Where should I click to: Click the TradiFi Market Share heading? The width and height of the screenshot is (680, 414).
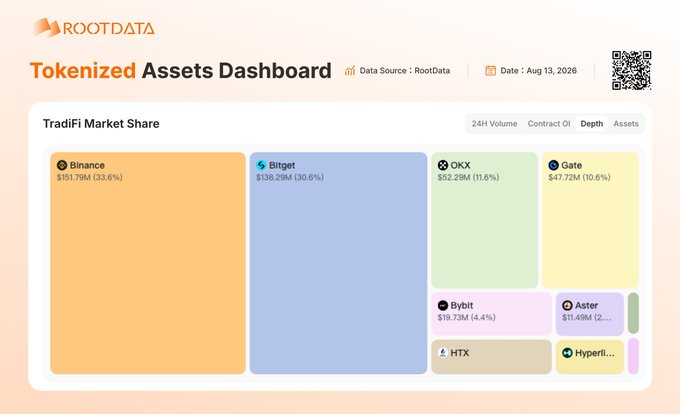101,124
